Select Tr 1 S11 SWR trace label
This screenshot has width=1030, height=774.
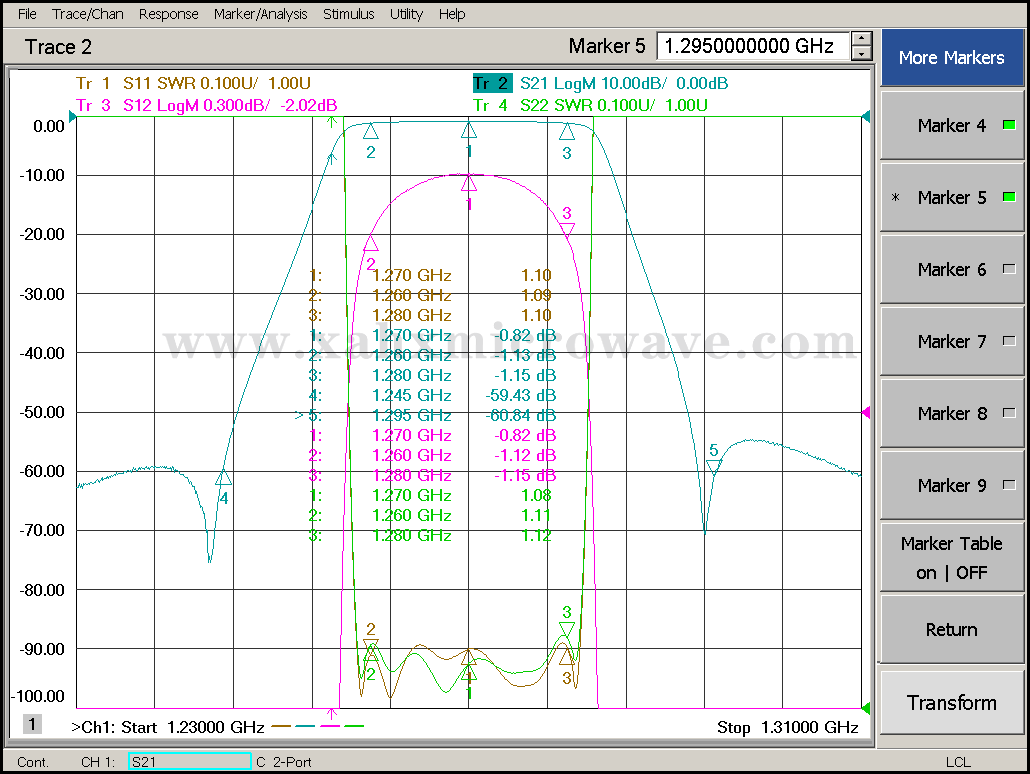pyautogui.click(x=193, y=83)
